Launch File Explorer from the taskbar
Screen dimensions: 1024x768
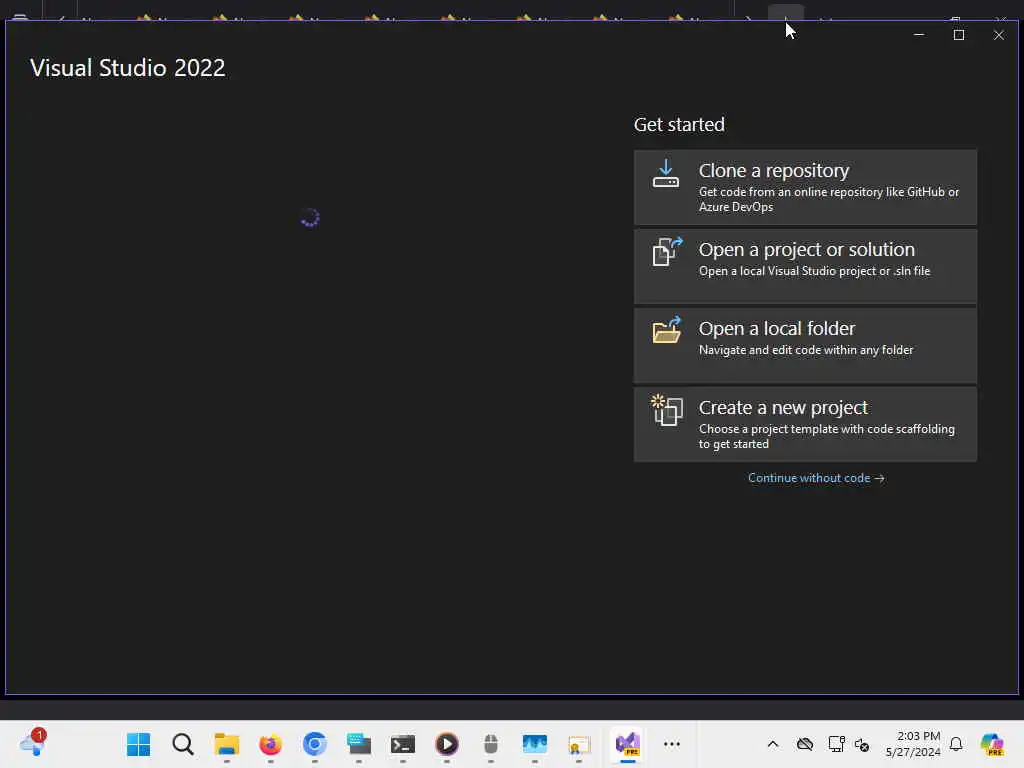tap(227, 744)
